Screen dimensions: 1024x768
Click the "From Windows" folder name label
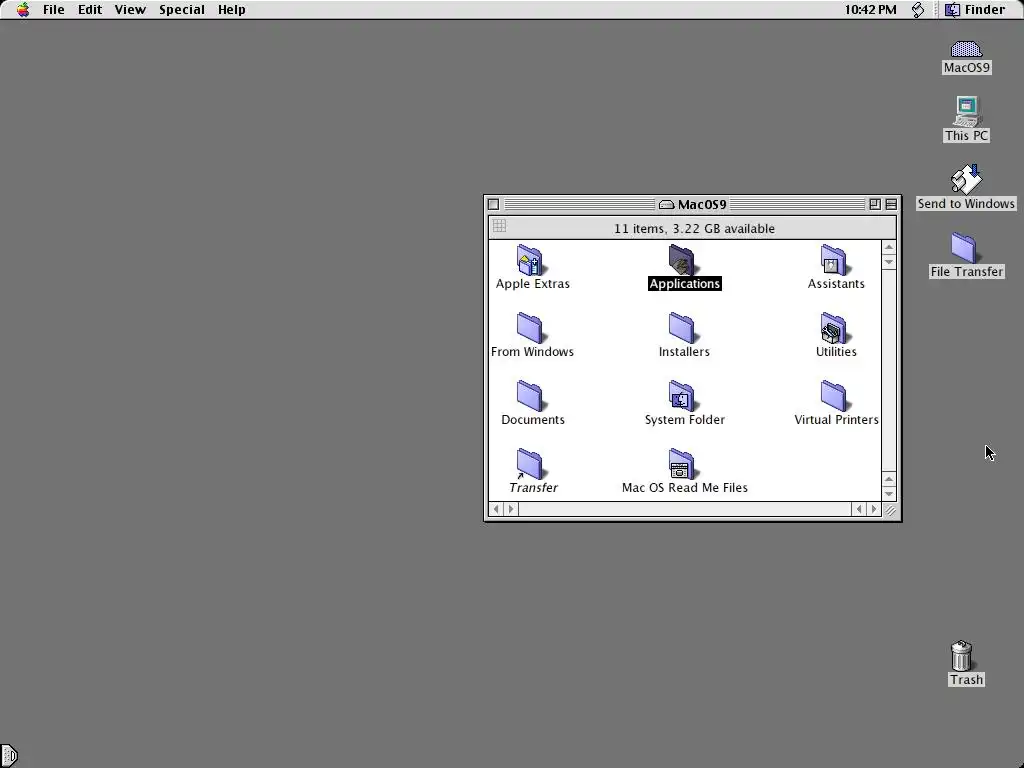pos(532,351)
